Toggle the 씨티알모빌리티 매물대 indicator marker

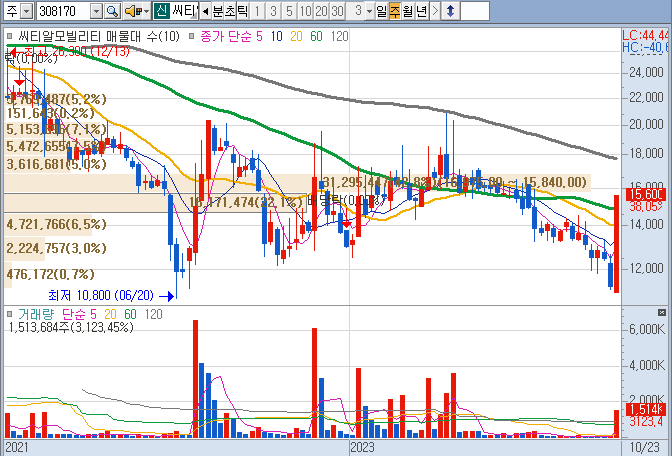[10, 36]
